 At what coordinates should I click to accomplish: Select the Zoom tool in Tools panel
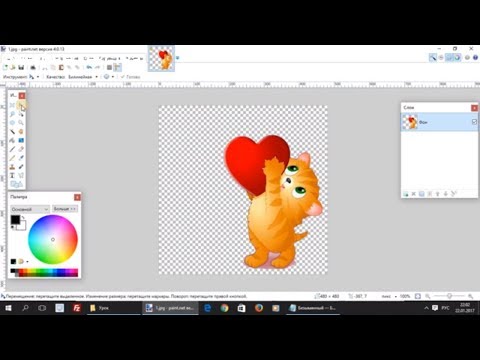(21, 123)
